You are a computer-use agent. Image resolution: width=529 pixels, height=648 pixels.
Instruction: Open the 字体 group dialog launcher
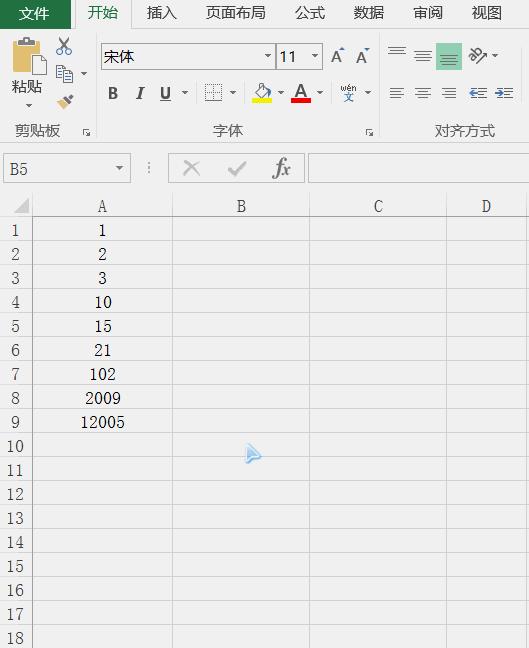(x=369, y=132)
